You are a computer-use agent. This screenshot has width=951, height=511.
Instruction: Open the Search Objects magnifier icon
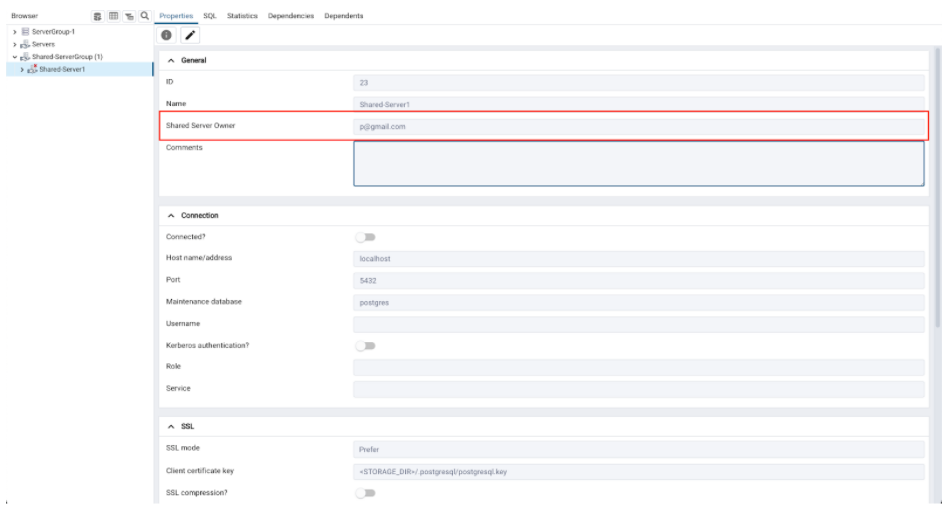coord(145,17)
